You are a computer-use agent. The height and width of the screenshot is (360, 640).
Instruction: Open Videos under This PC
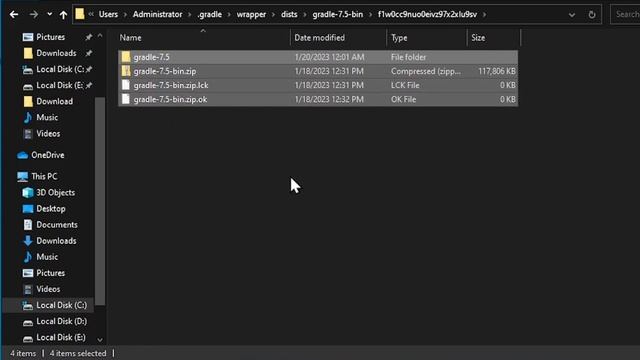48,289
